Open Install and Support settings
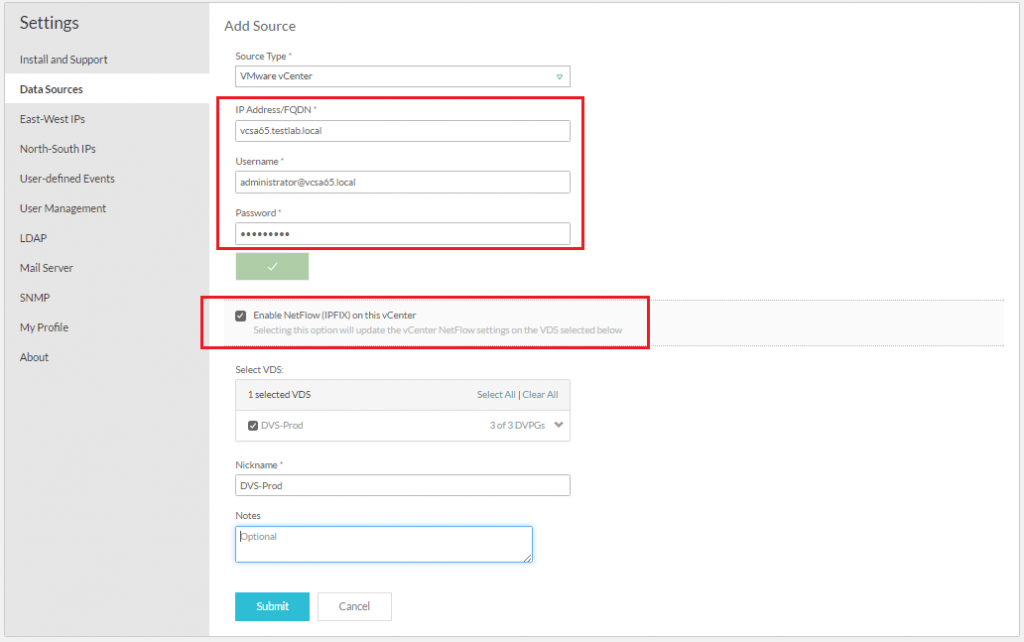The height and width of the screenshot is (642, 1024). pos(63,60)
